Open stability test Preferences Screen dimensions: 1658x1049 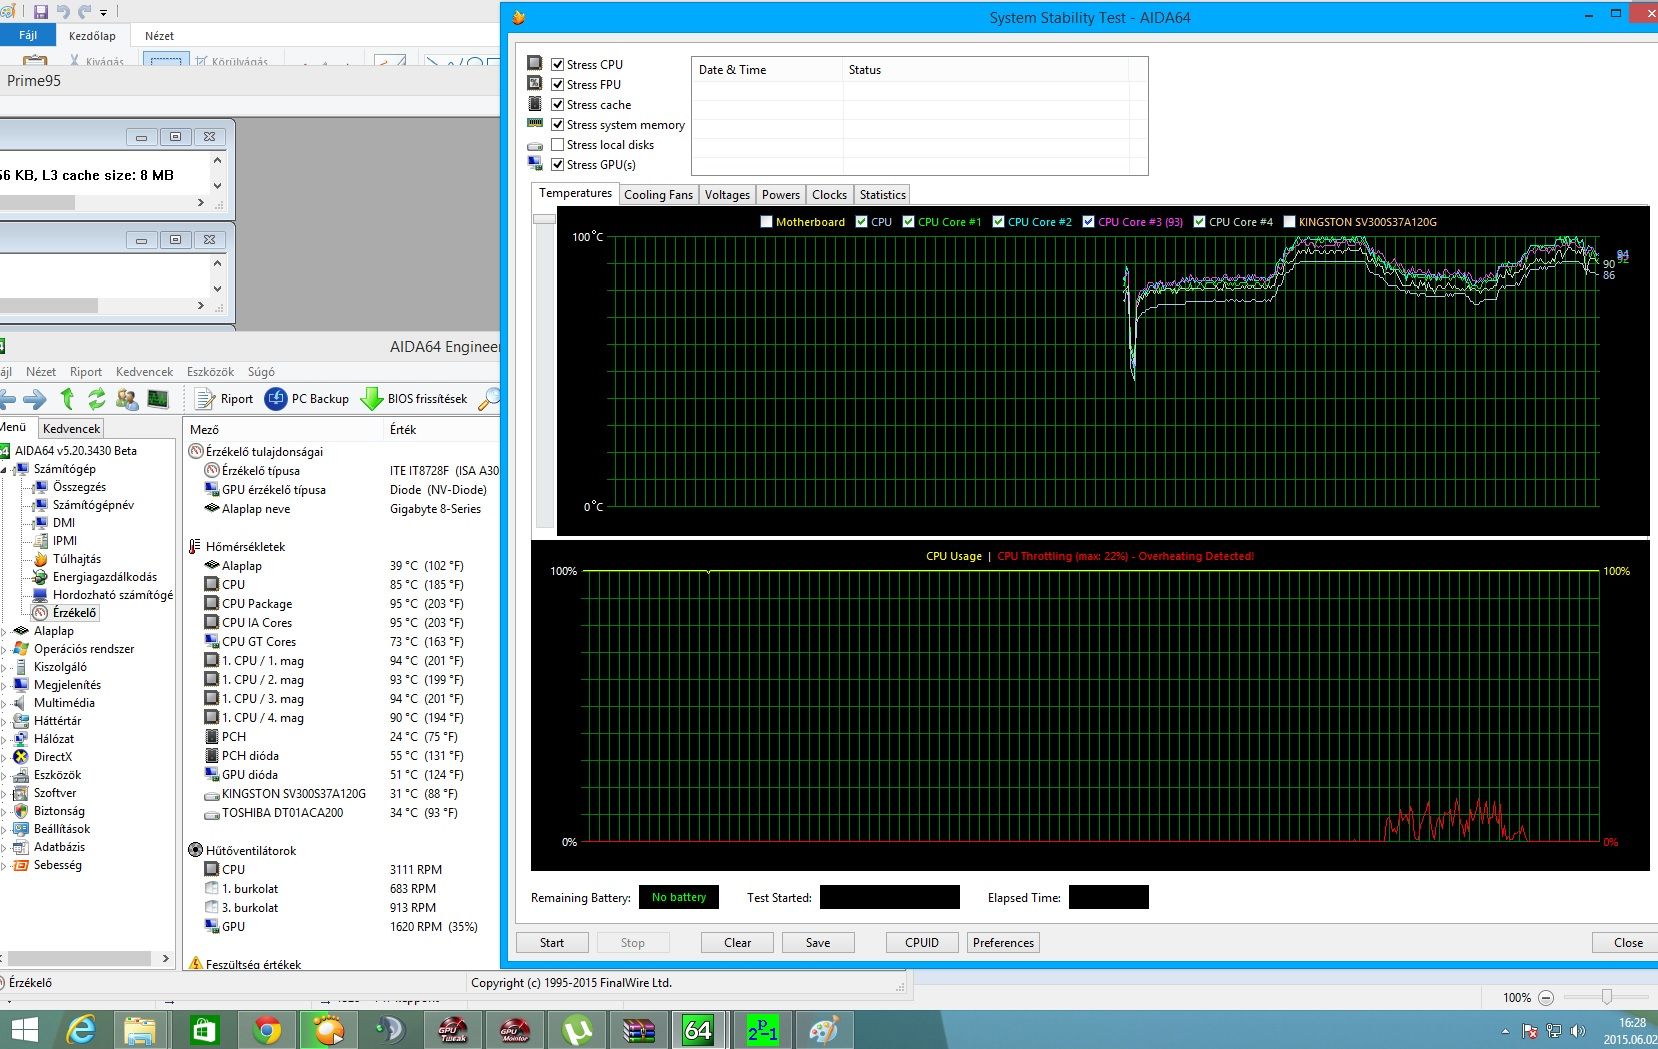click(x=1003, y=943)
